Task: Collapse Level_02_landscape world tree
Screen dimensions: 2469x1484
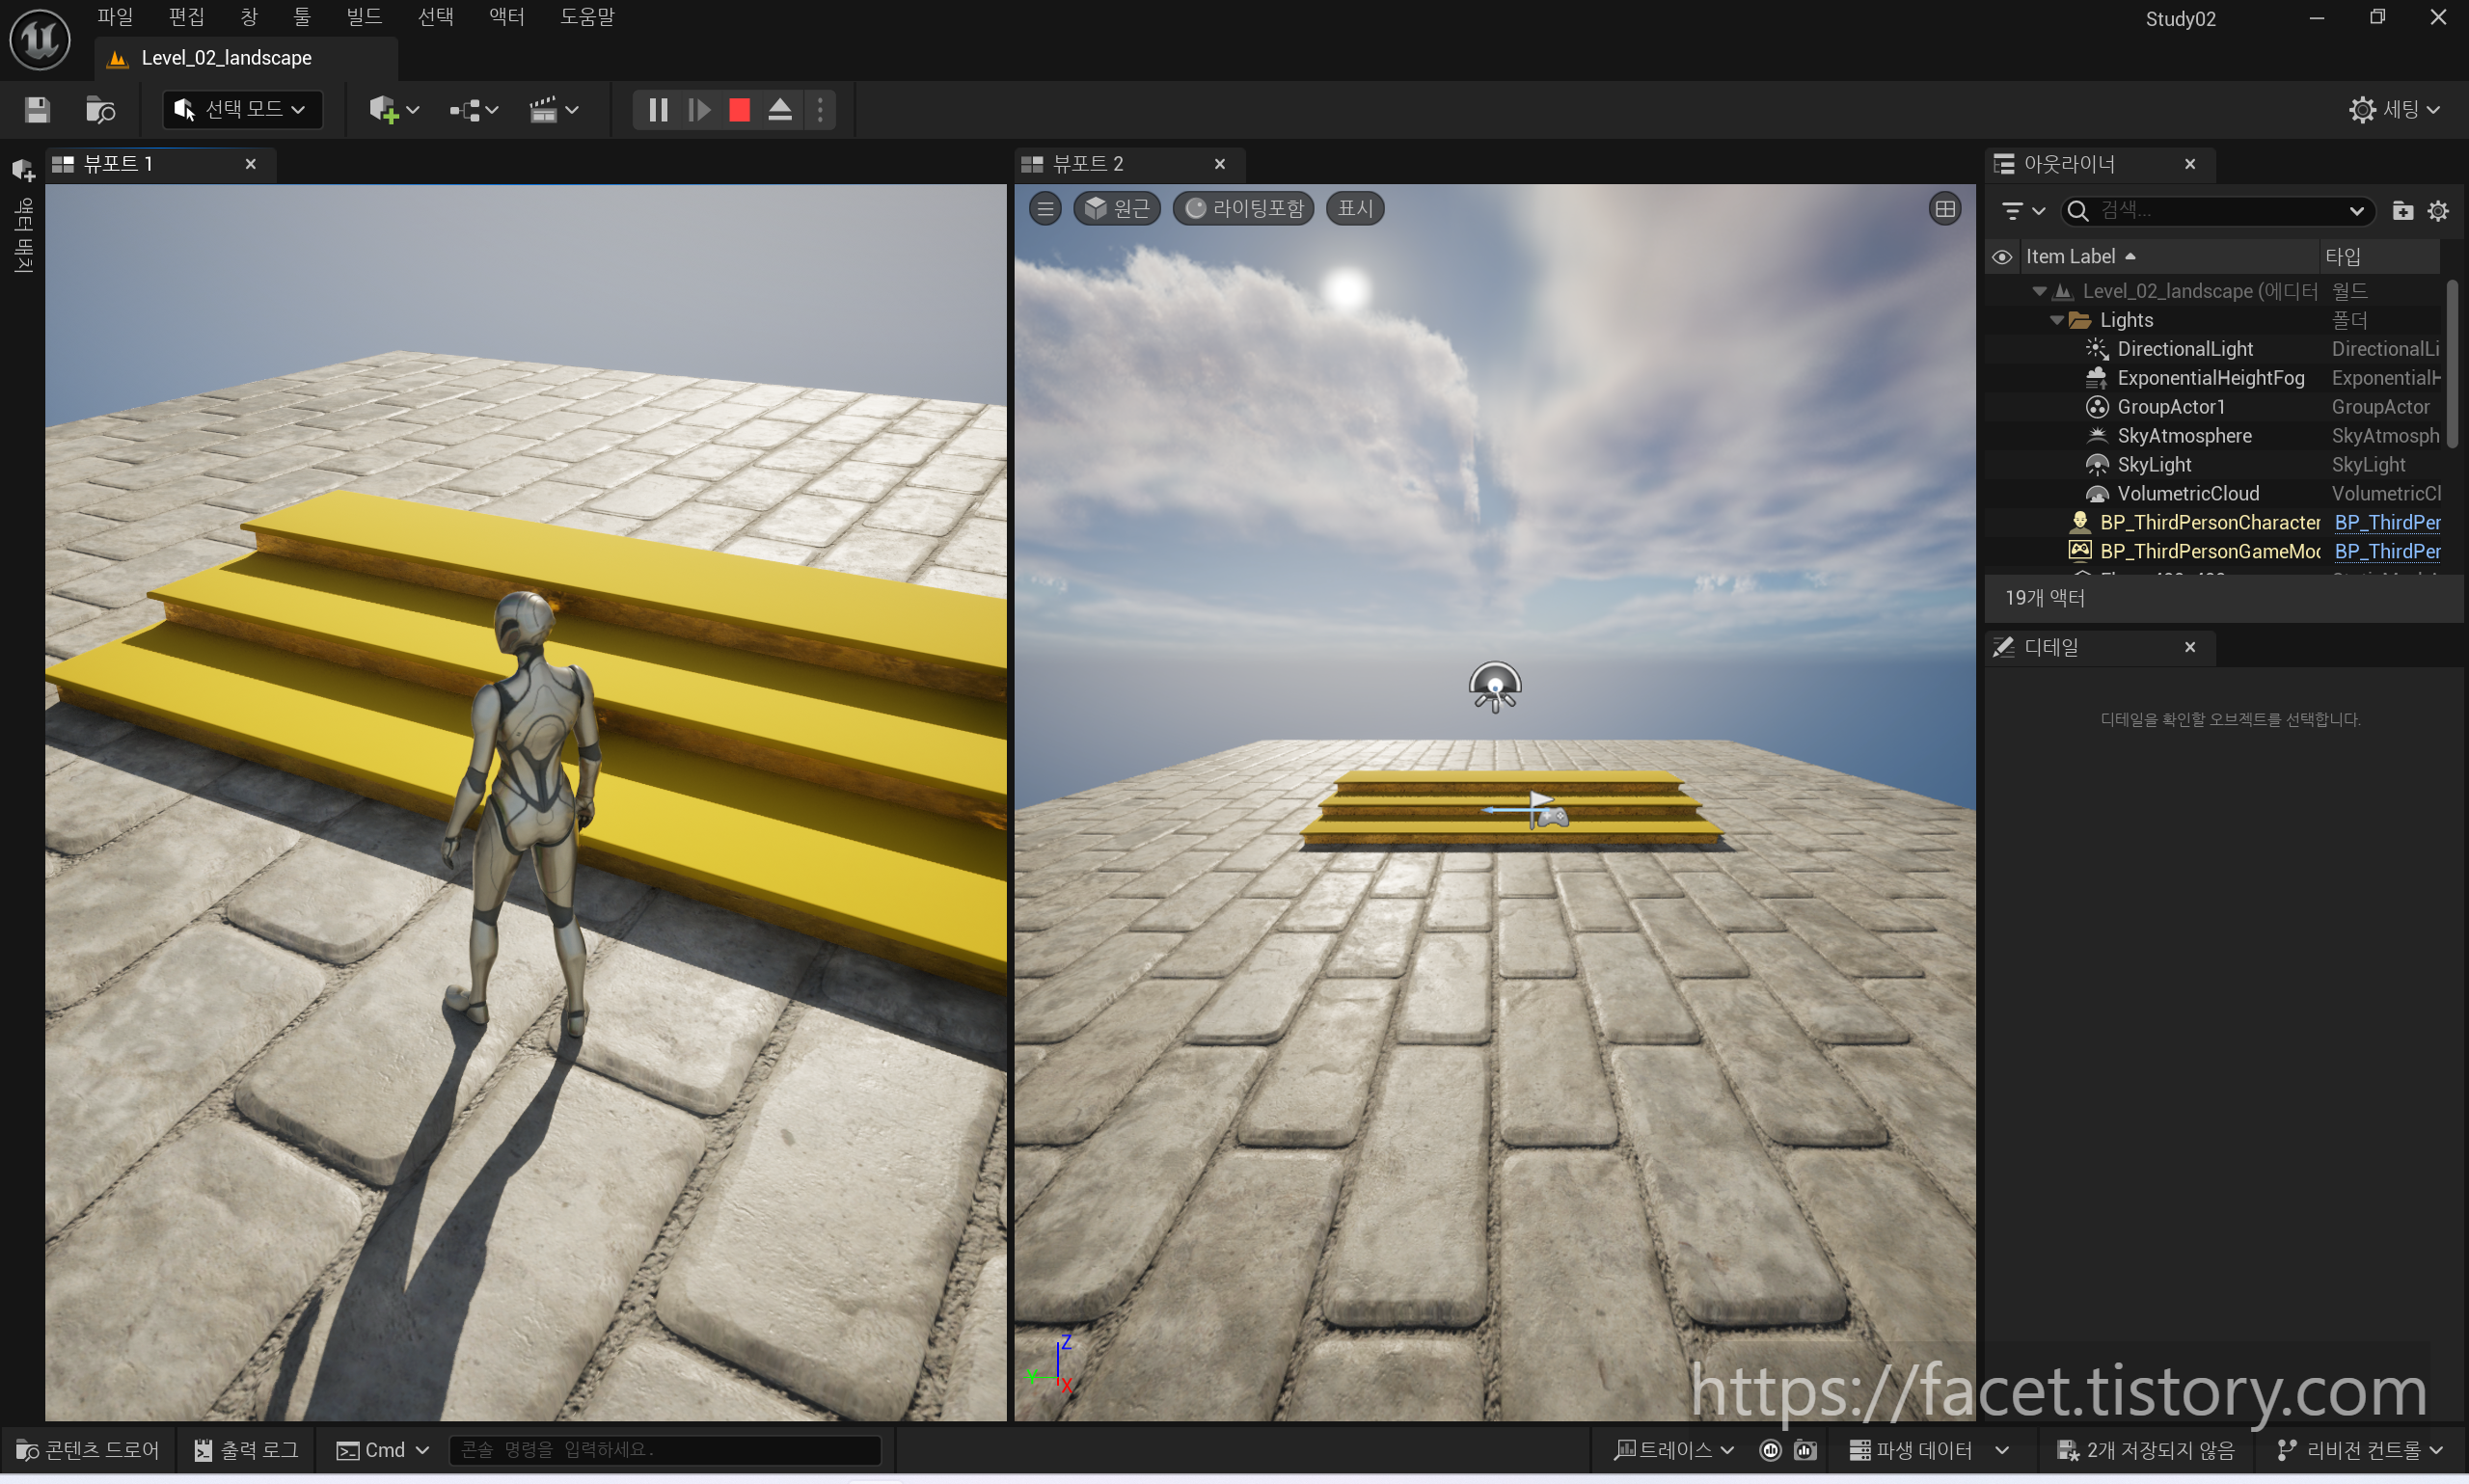Action: click(x=2038, y=292)
